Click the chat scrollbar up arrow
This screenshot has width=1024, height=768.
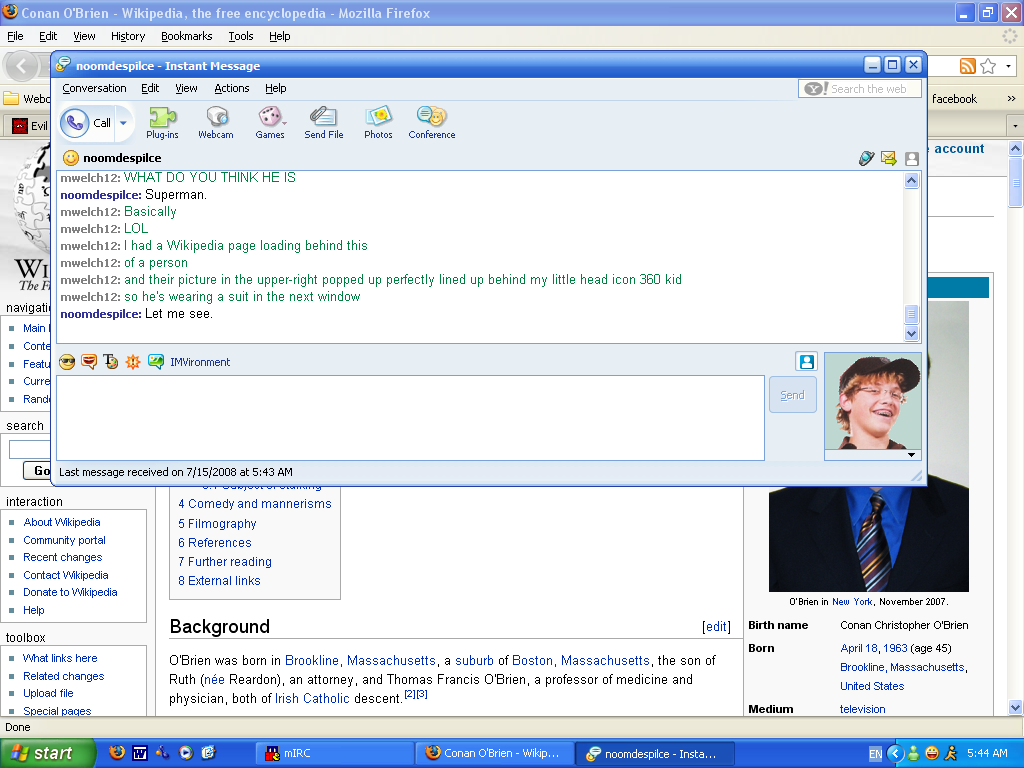tap(912, 181)
